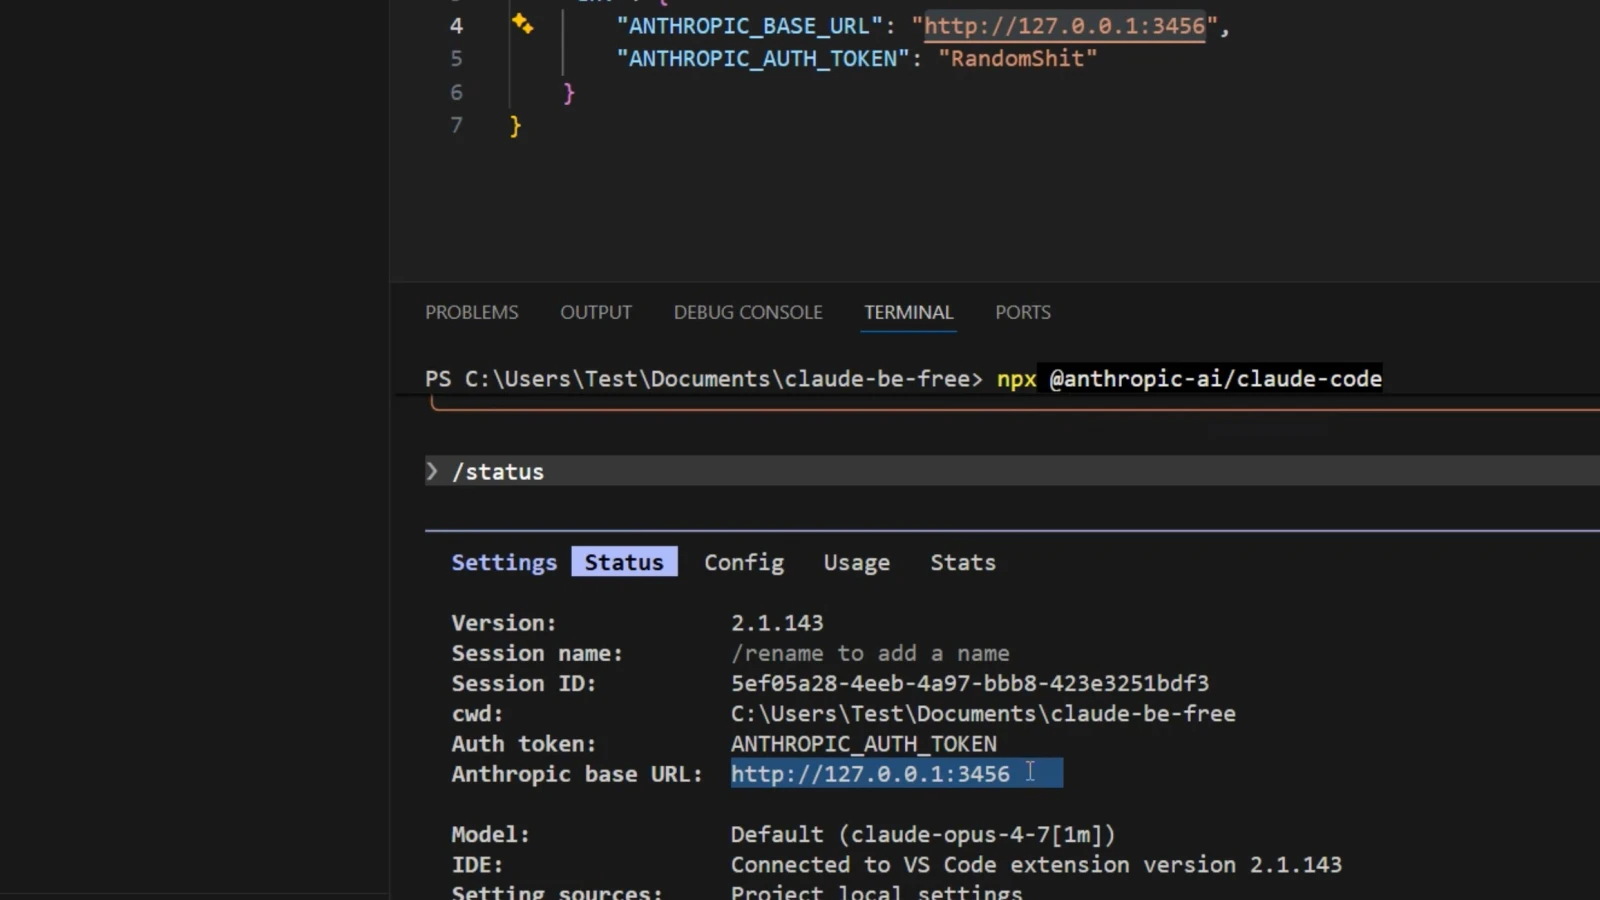Click the sparkle code action icon
Screen dimensions: 1600x900
click(x=522, y=24)
